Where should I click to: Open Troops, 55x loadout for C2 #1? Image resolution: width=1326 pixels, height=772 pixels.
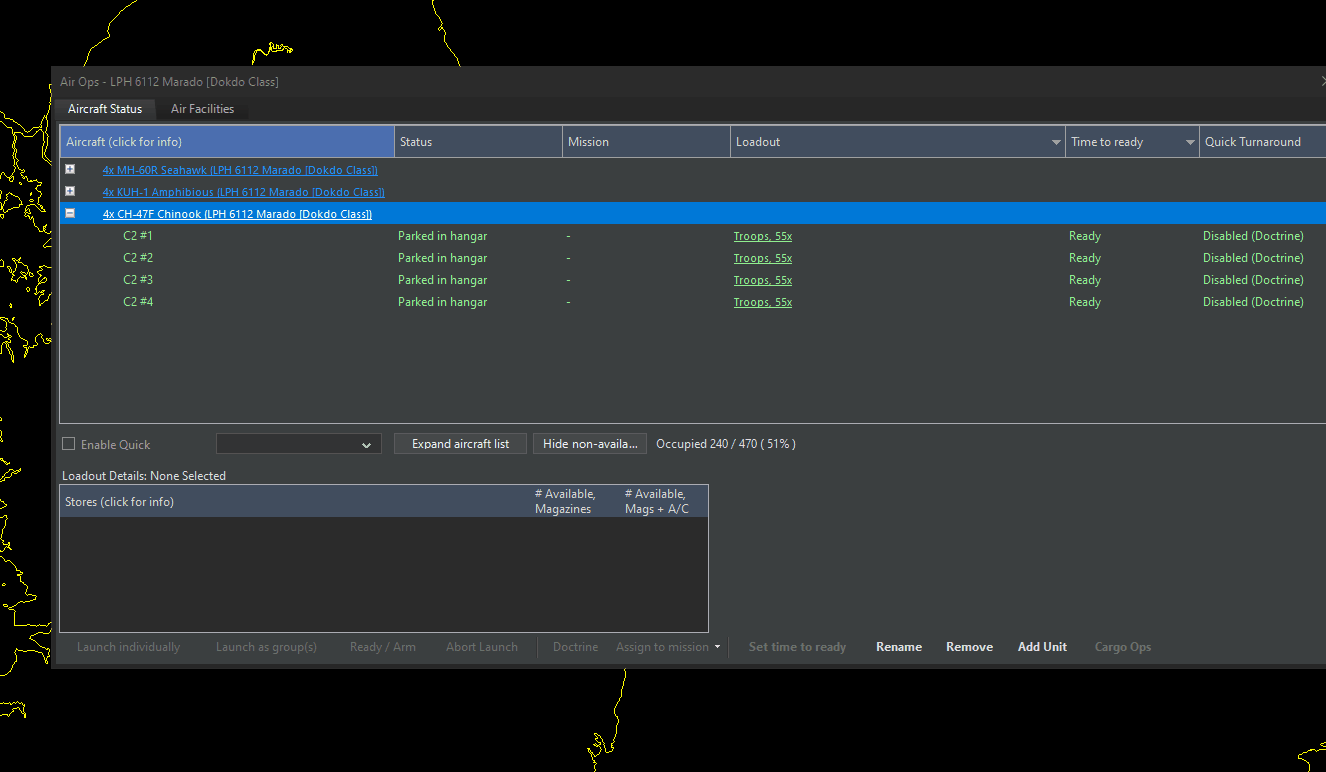pyautogui.click(x=762, y=236)
